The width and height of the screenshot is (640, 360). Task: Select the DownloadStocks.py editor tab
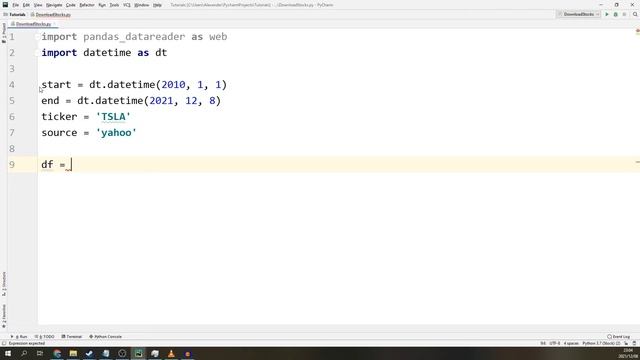click(32, 24)
